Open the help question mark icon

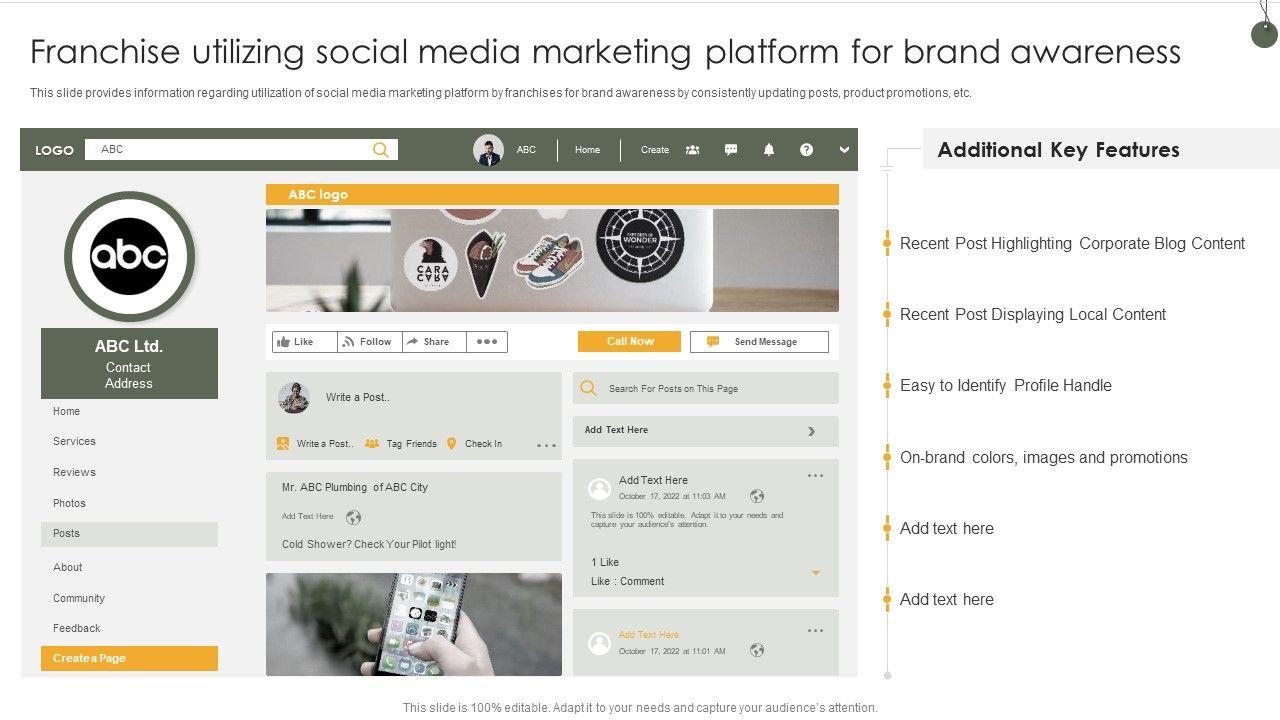806,150
